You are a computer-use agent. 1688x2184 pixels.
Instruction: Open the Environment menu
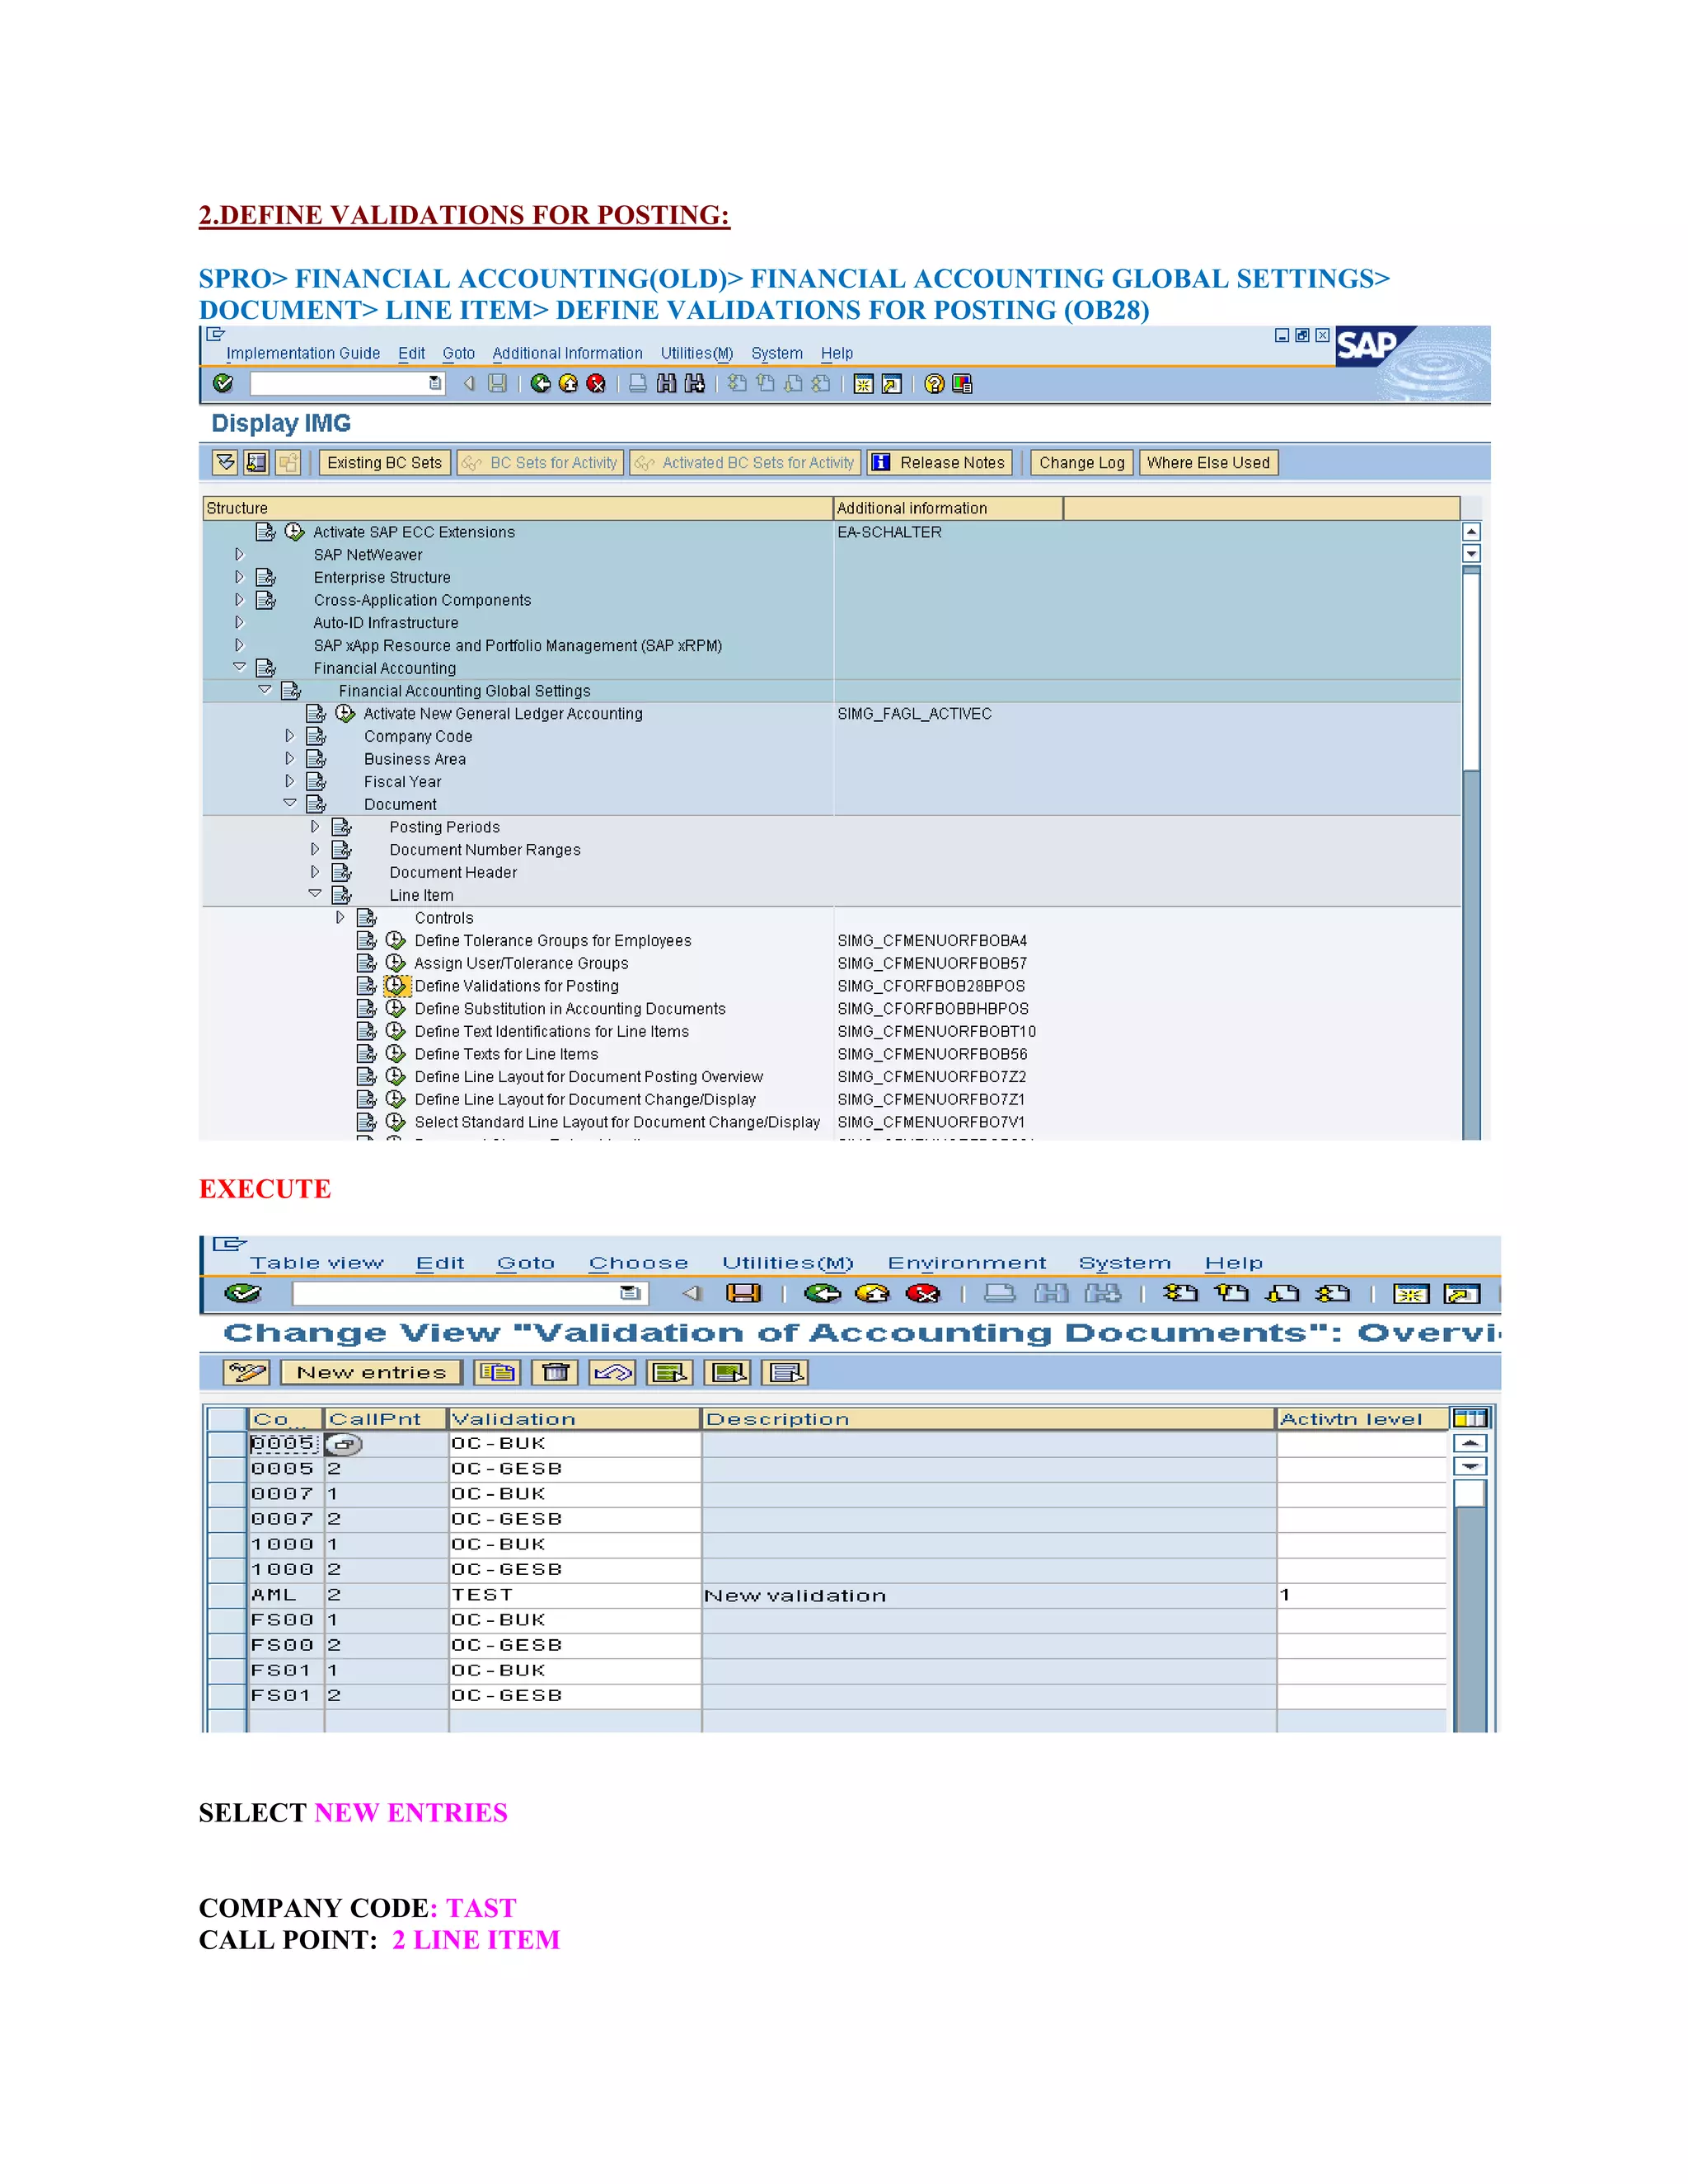(x=967, y=1263)
